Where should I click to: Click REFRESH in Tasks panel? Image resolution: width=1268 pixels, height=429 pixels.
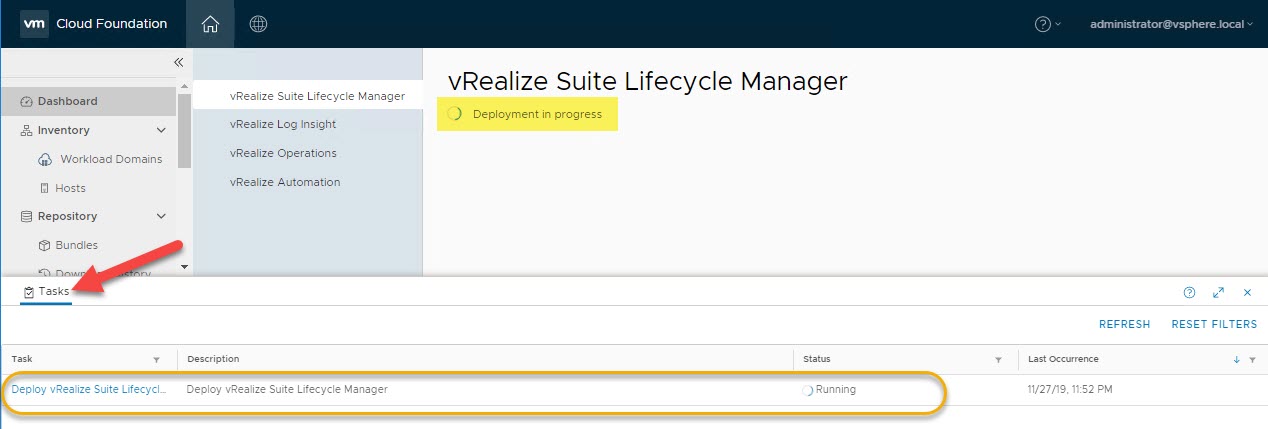pyautogui.click(x=1124, y=324)
